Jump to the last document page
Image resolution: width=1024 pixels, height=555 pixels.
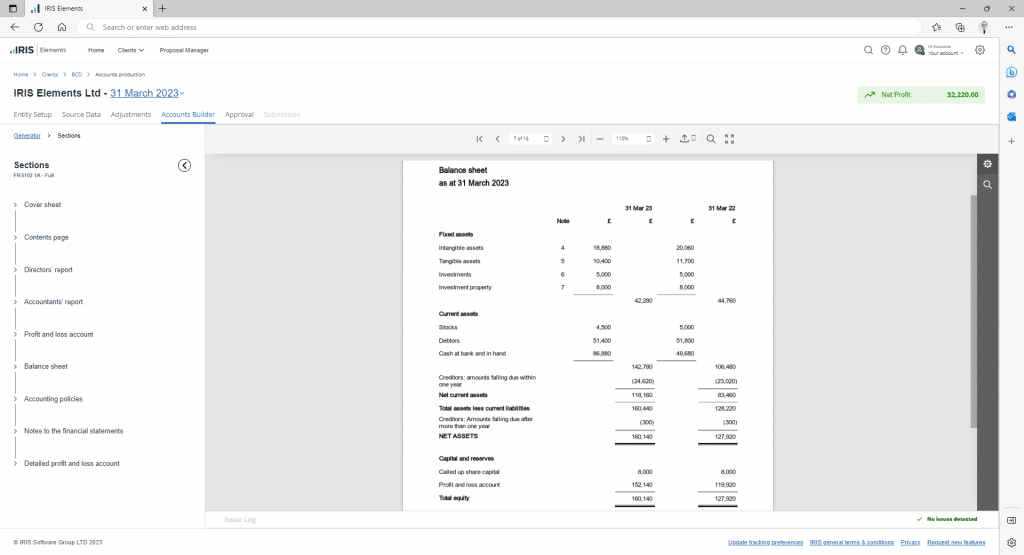(x=581, y=139)
